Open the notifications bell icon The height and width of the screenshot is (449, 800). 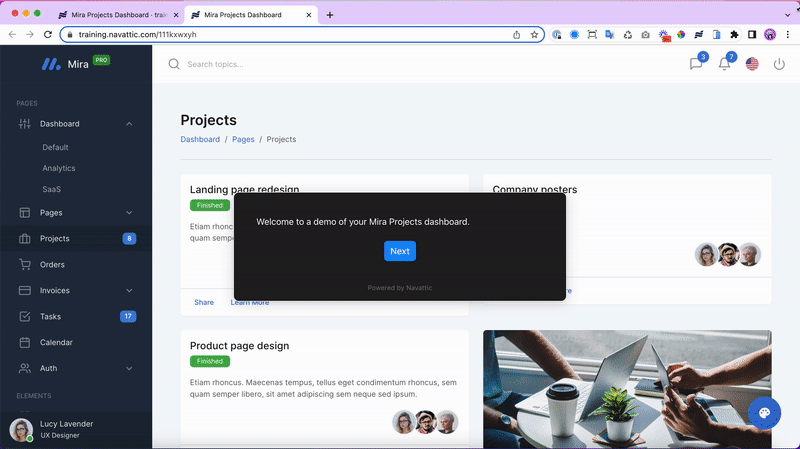(724, 64)
